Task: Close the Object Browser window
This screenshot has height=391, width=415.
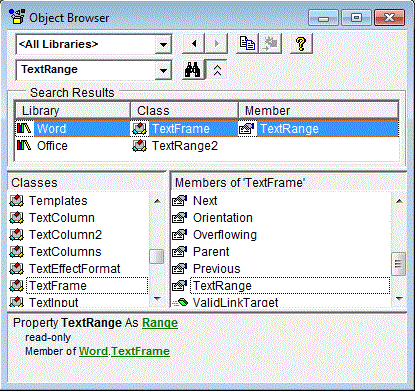Action: (389, 17)
